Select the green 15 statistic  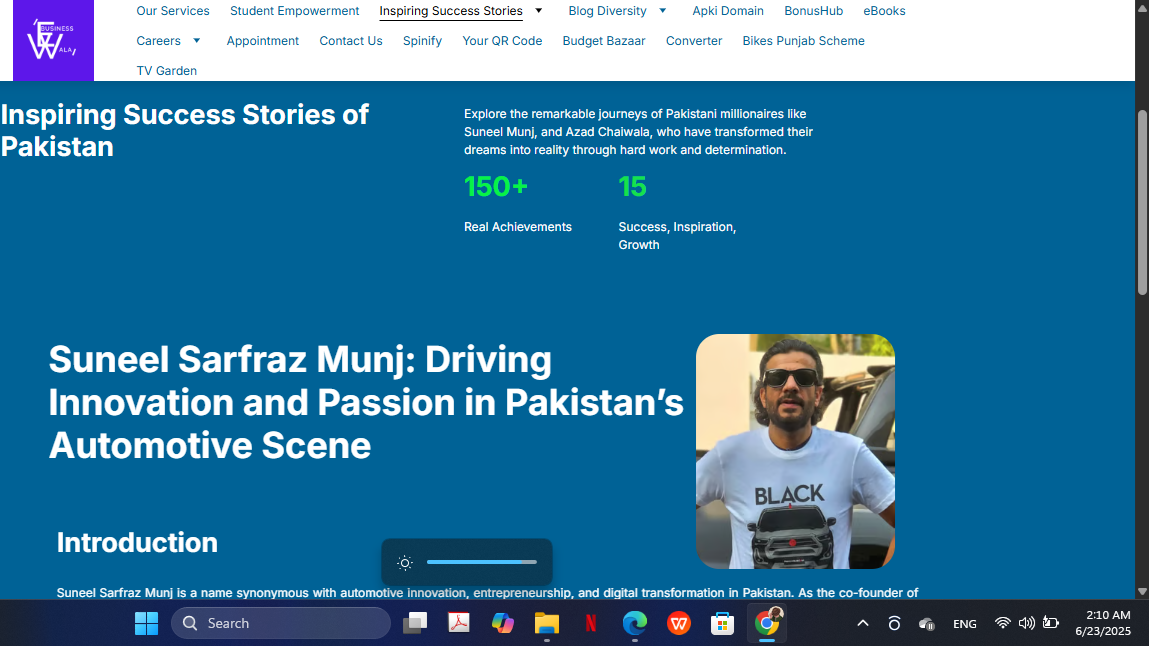632,187
